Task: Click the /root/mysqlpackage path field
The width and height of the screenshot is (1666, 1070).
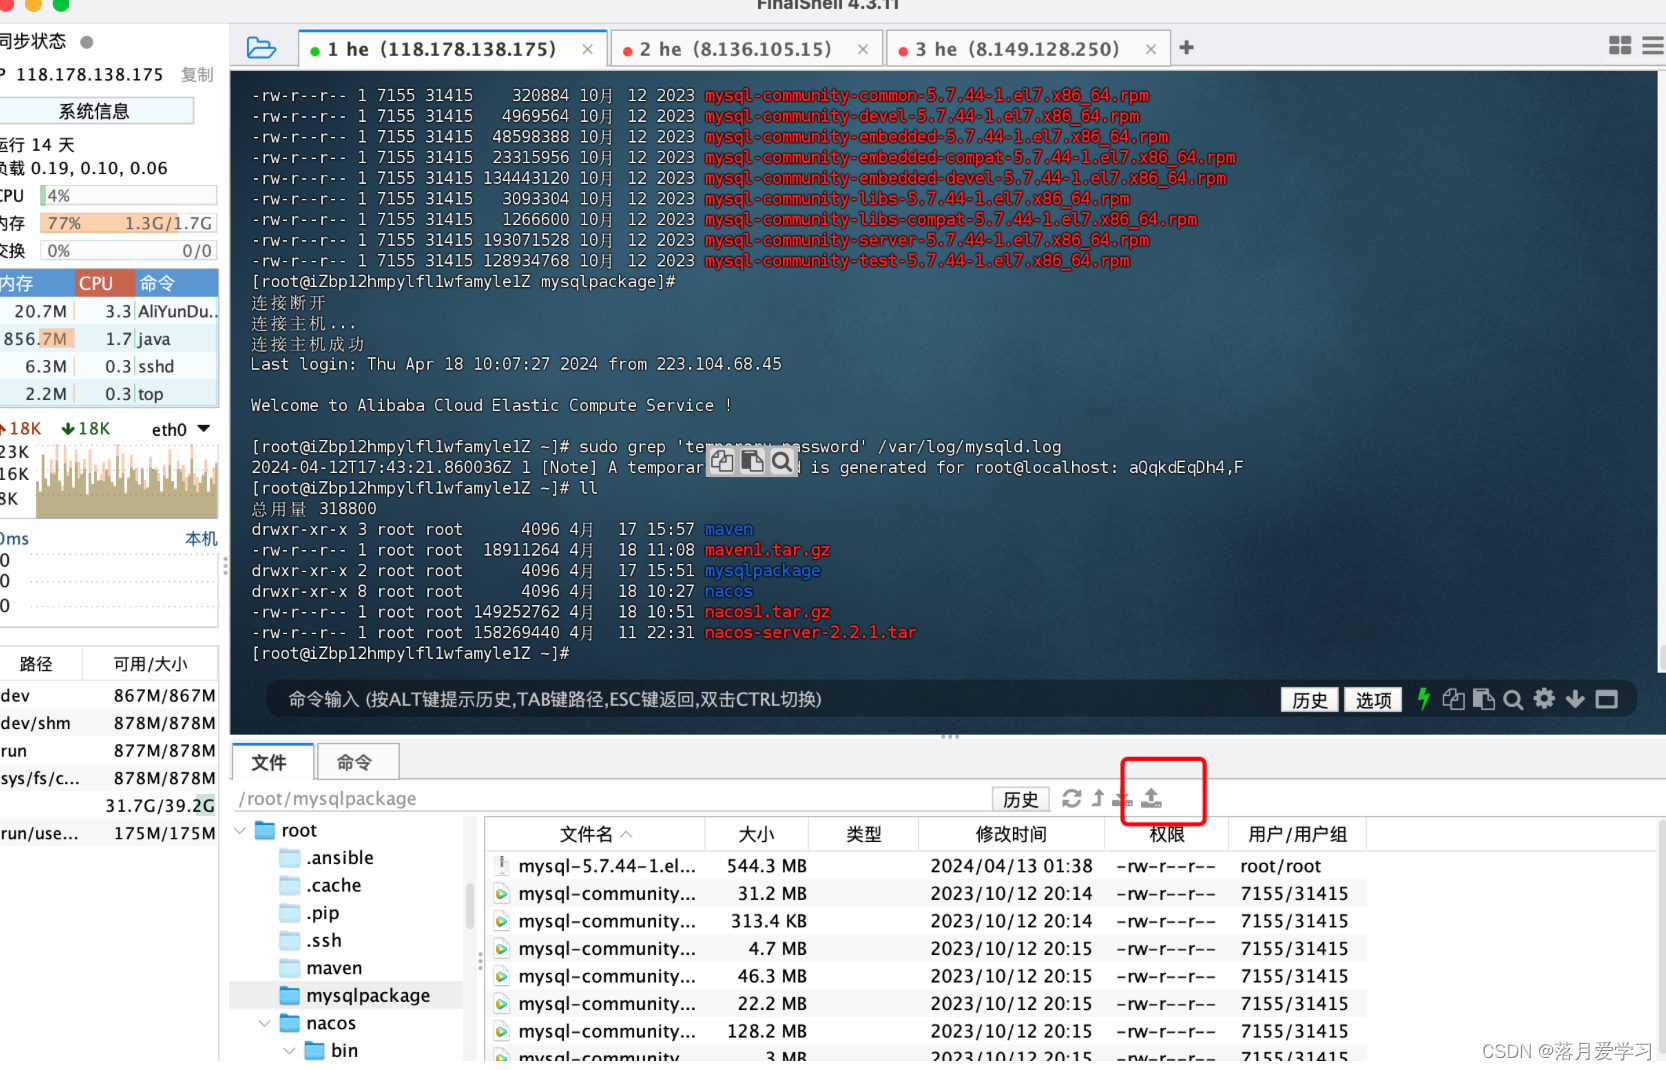Action: [x=610, y=799]
